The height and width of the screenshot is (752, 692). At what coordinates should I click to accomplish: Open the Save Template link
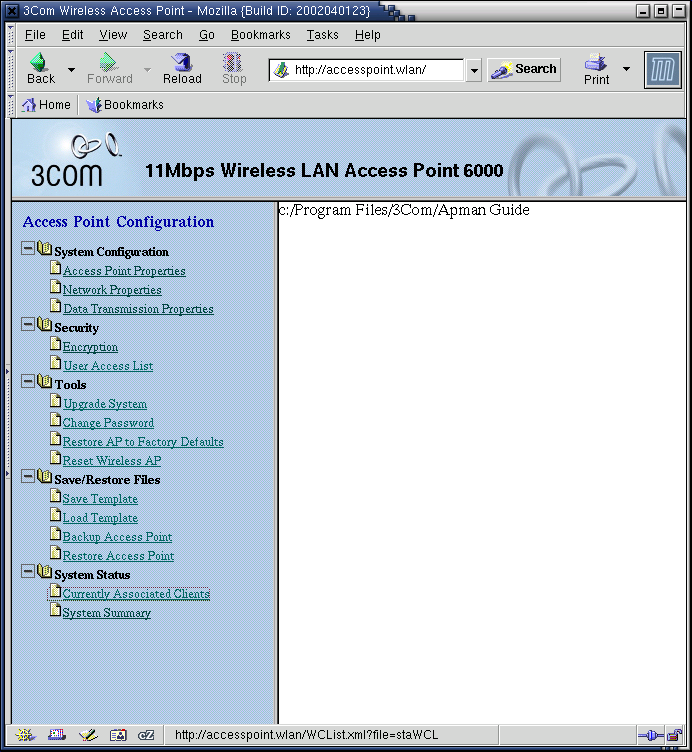(x=100, y=499)
